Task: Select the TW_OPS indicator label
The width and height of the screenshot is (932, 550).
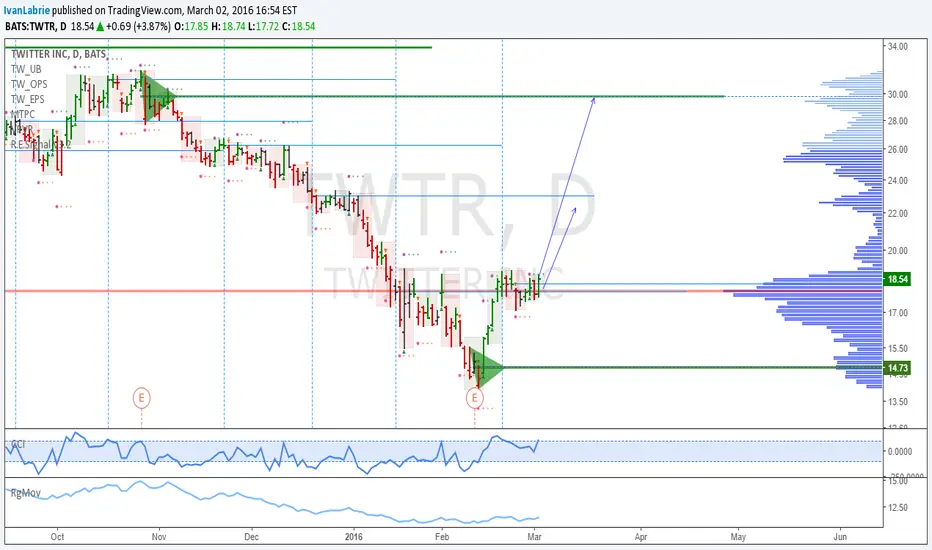Action: (29, 84)
